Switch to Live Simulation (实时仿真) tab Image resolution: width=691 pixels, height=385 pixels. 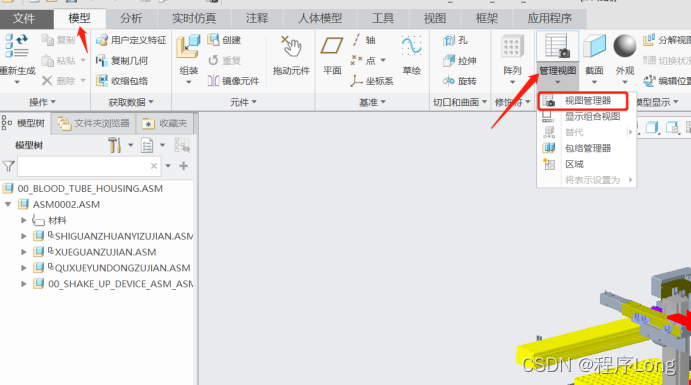click(x=194, y=19)
